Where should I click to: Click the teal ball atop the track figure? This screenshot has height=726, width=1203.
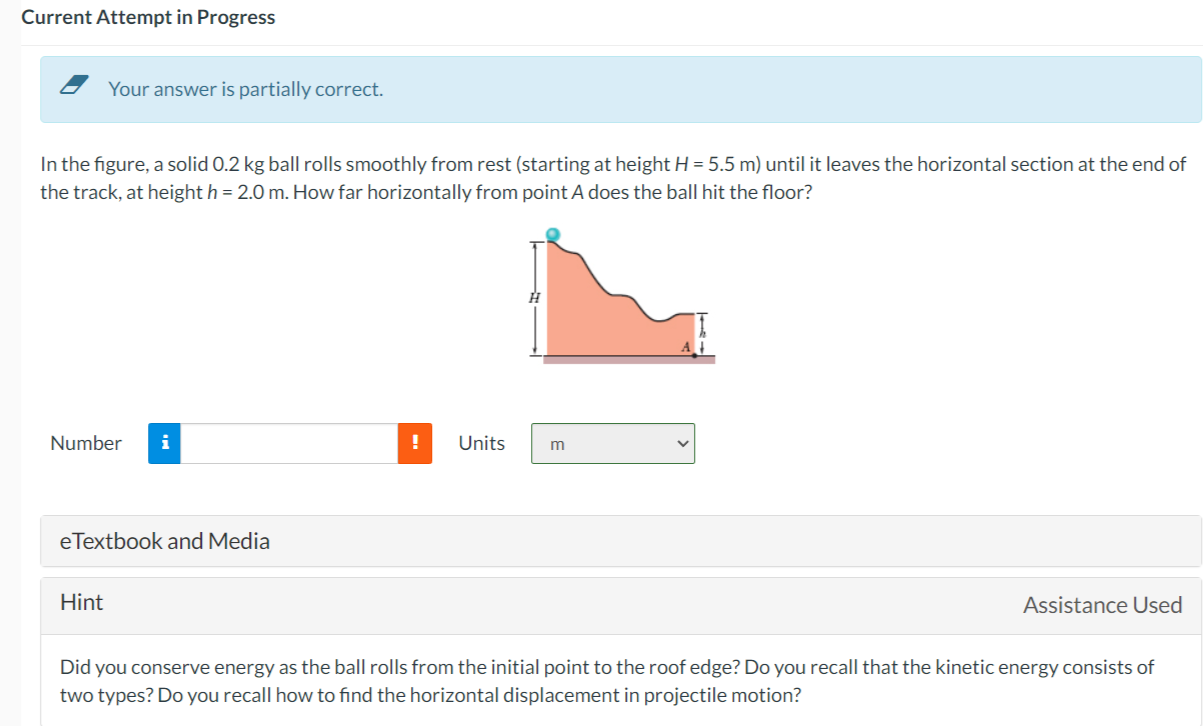click(x=554, y=232)
